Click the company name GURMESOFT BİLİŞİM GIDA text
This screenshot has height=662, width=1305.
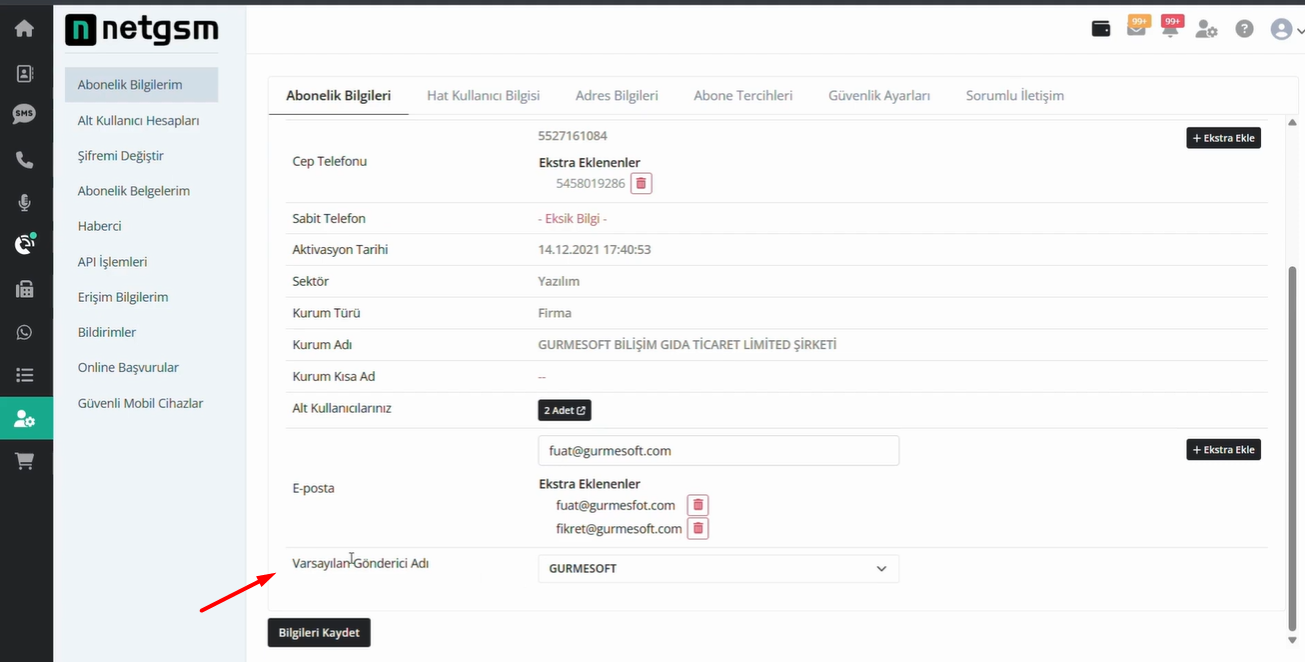click(x=687, y=345)
